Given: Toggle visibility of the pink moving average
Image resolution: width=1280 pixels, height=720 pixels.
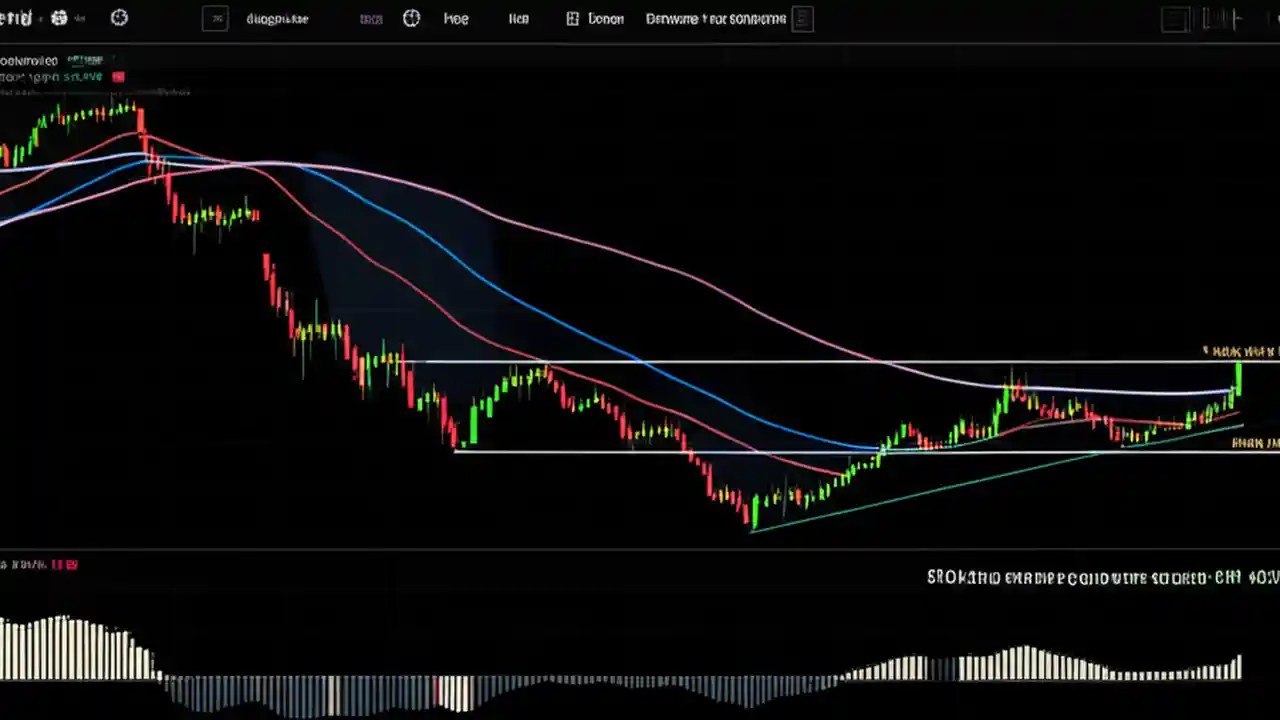Looking at the screenshot, I should (x=160, y=91).
